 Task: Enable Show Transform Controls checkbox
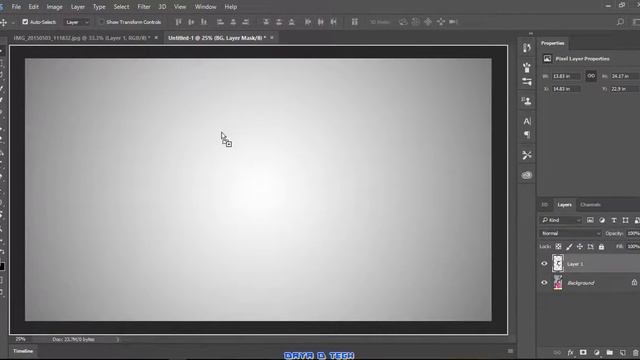pos(101,22)
